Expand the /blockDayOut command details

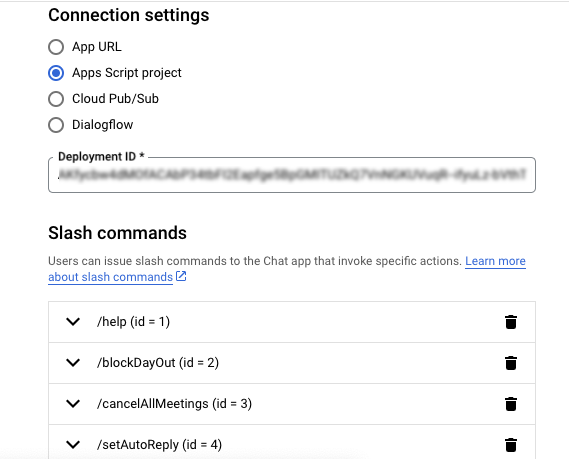click(x=73, y=363)
